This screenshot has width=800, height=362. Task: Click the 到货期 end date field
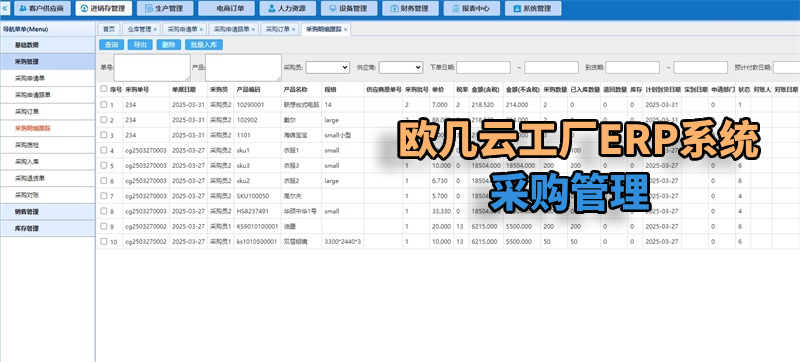coord(701,67)
